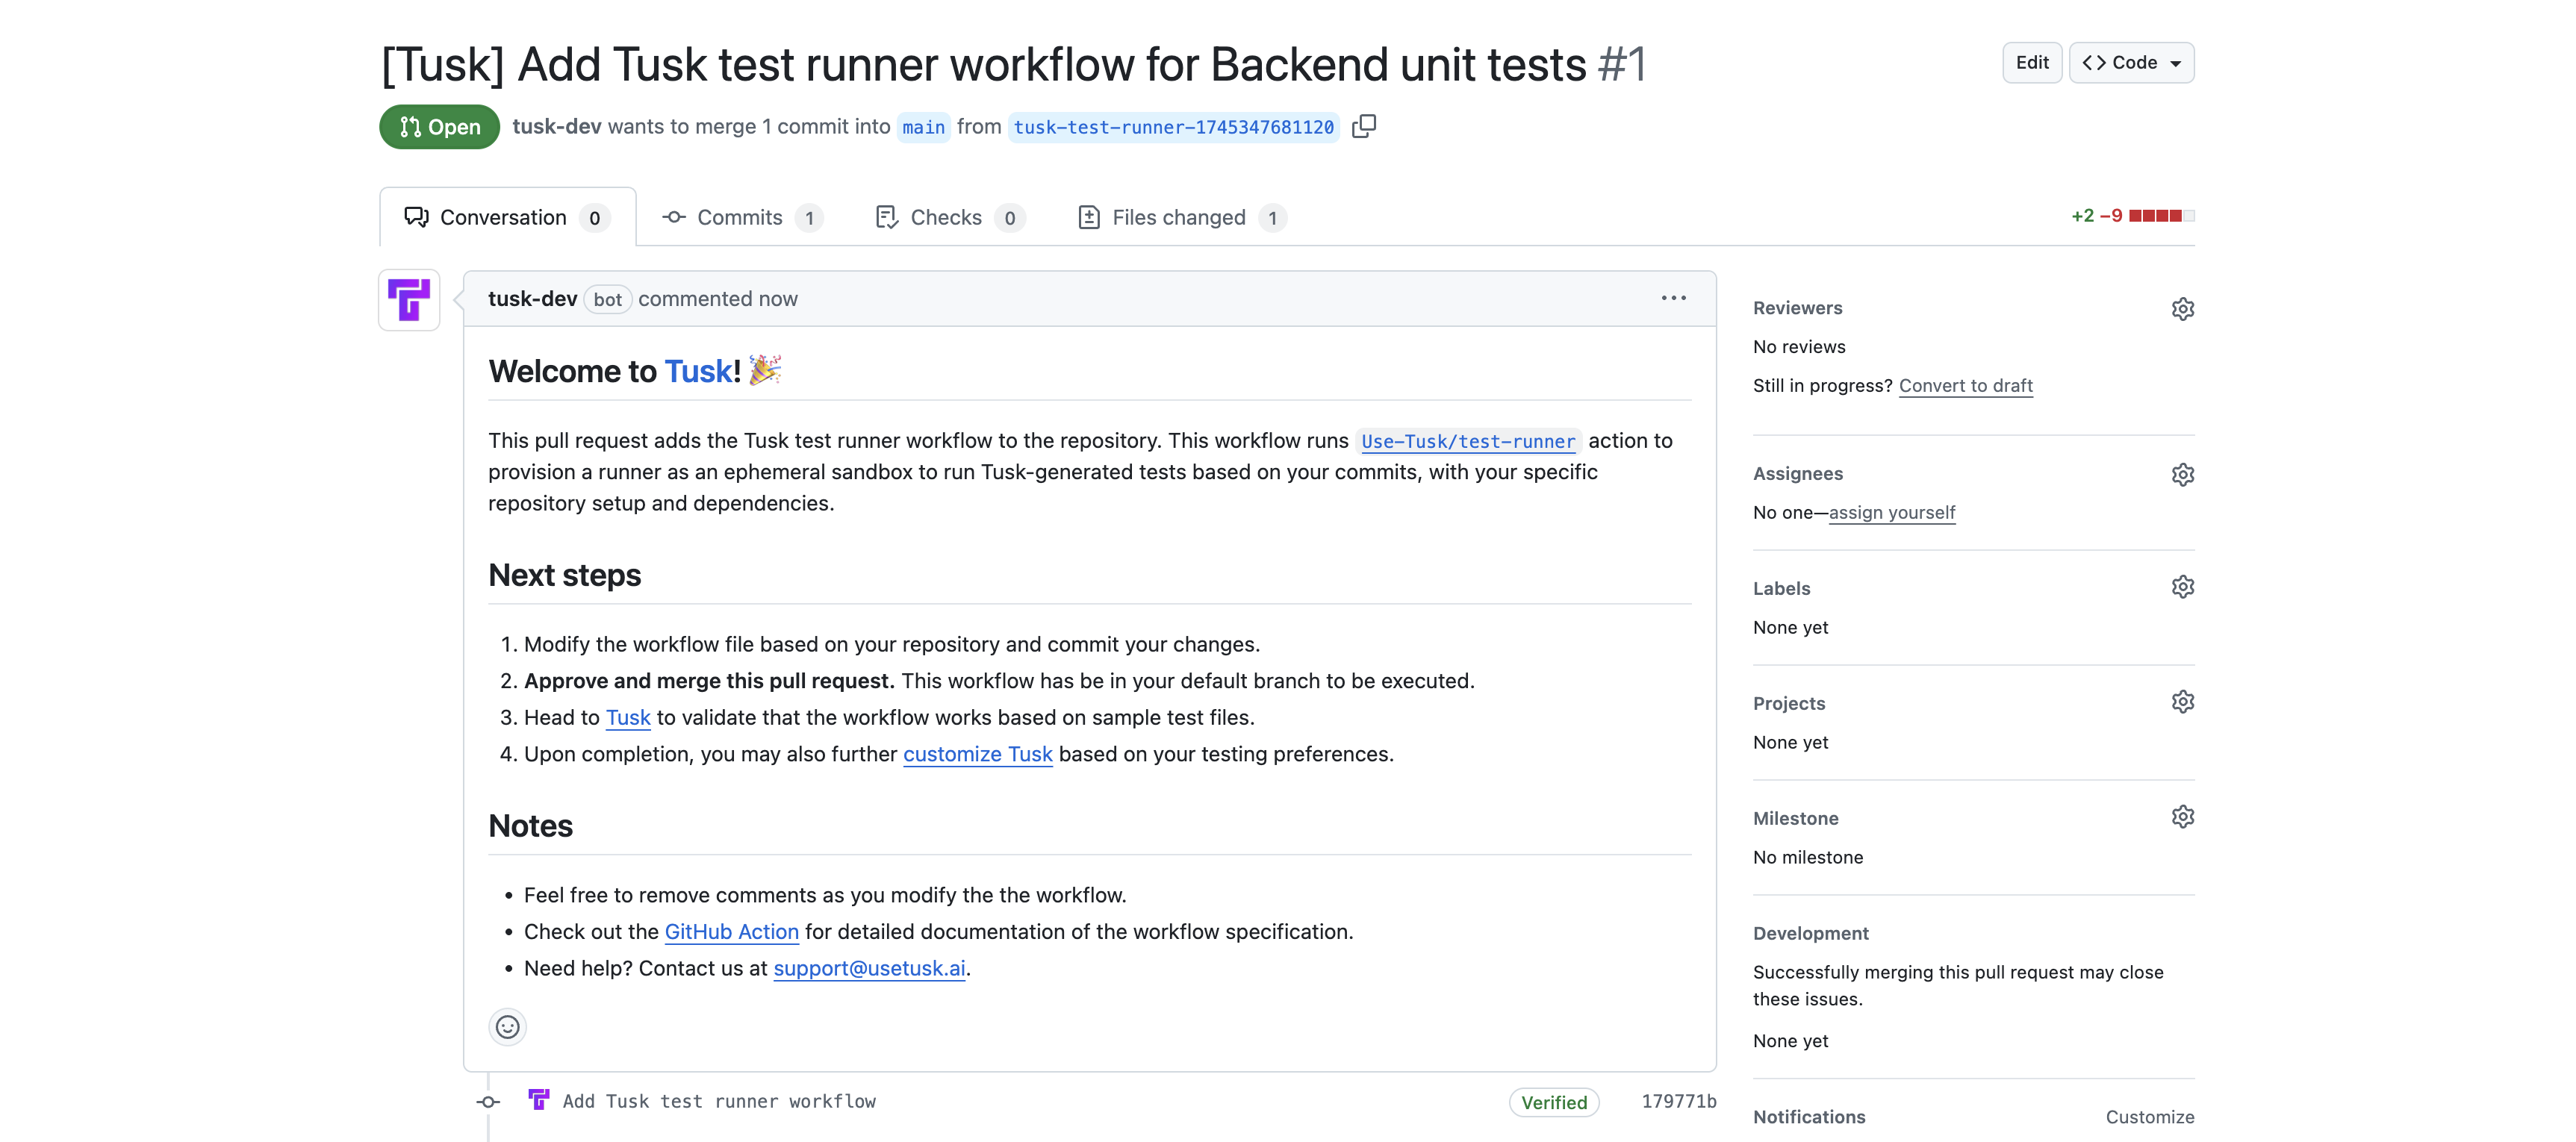The image size is (2576, 1142).
Task: Click the assign yourself link
Action: pyautogui.click(x=1892, y=512)
